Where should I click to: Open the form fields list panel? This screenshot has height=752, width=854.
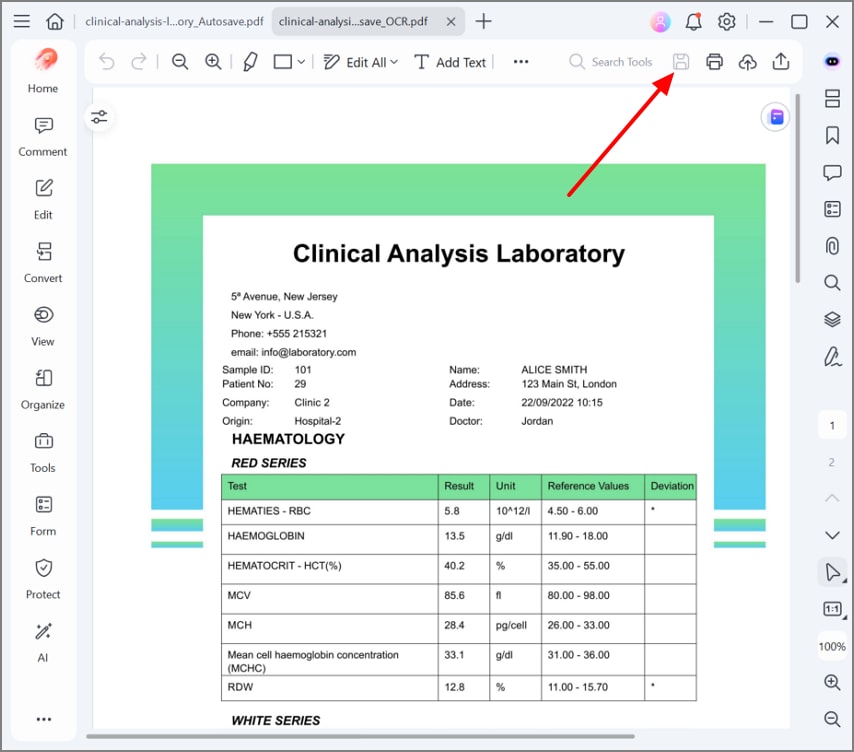pos(832,209)
